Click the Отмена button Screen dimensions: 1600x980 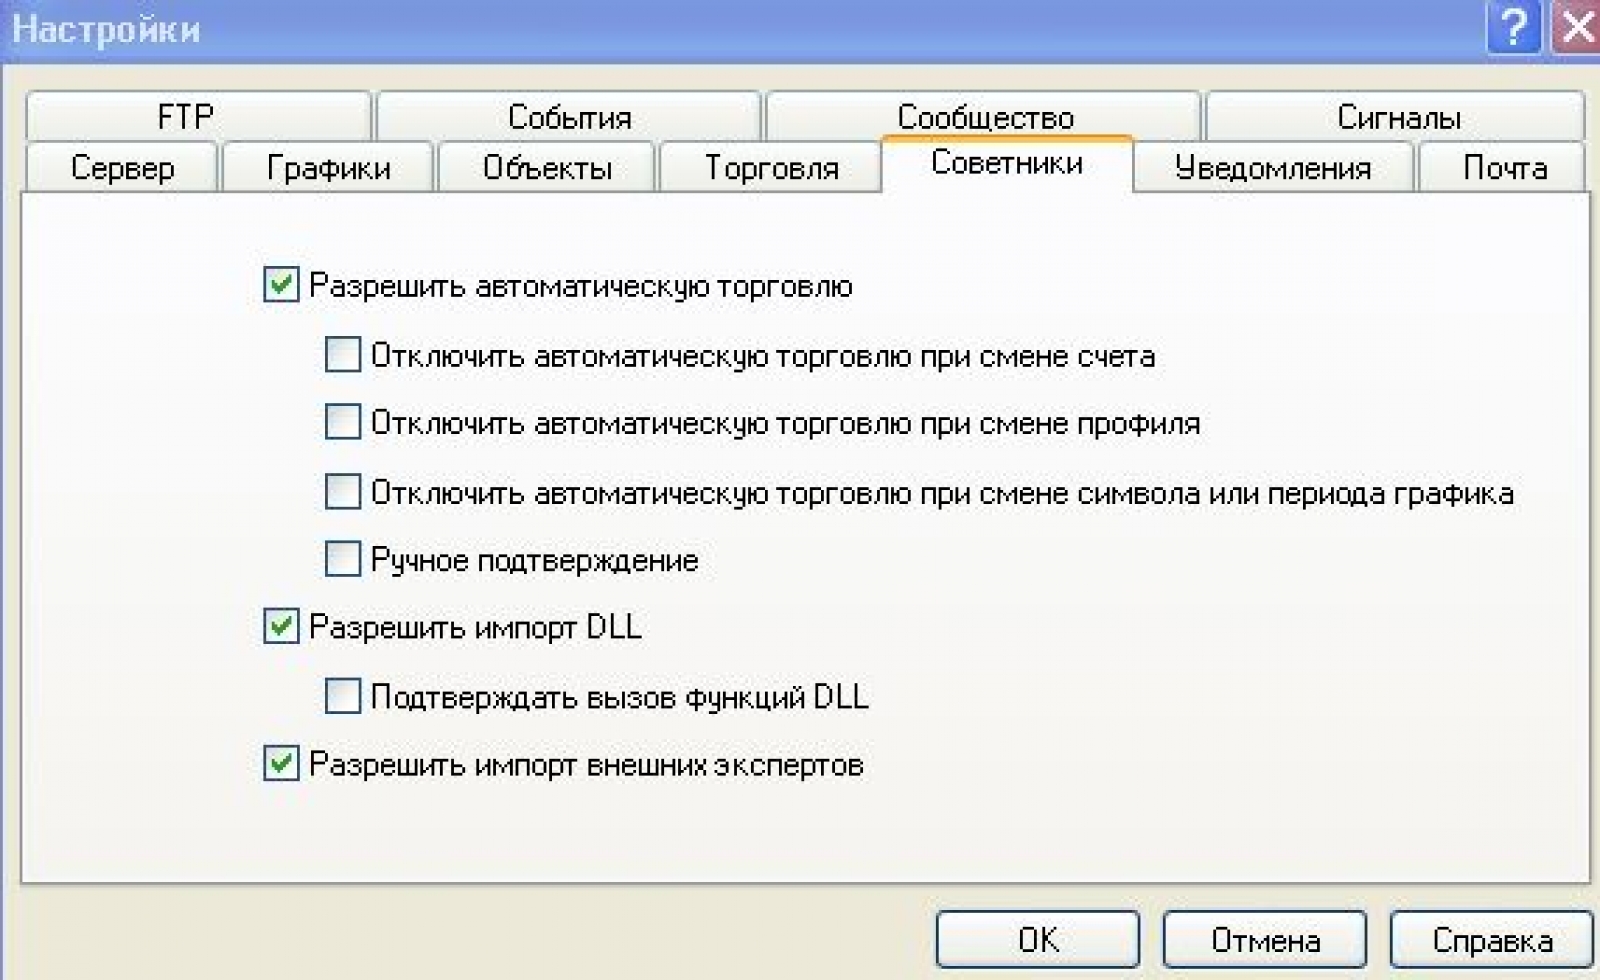tap(1264, 940)
